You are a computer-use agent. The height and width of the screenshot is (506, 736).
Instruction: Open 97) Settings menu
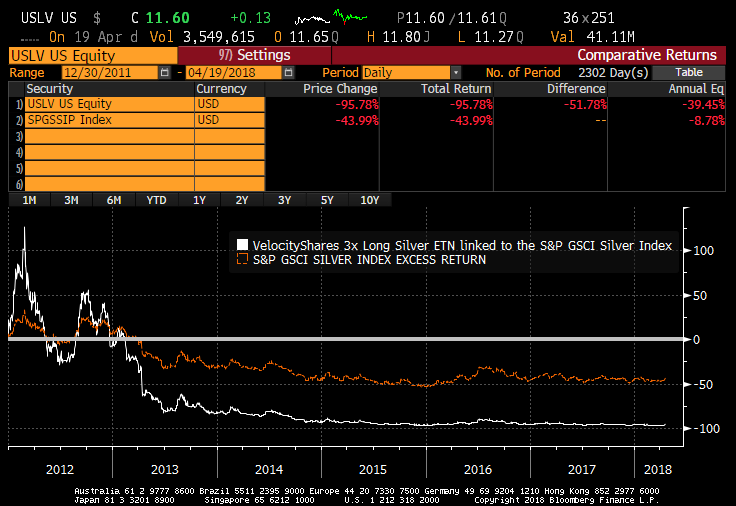point(254,55)
